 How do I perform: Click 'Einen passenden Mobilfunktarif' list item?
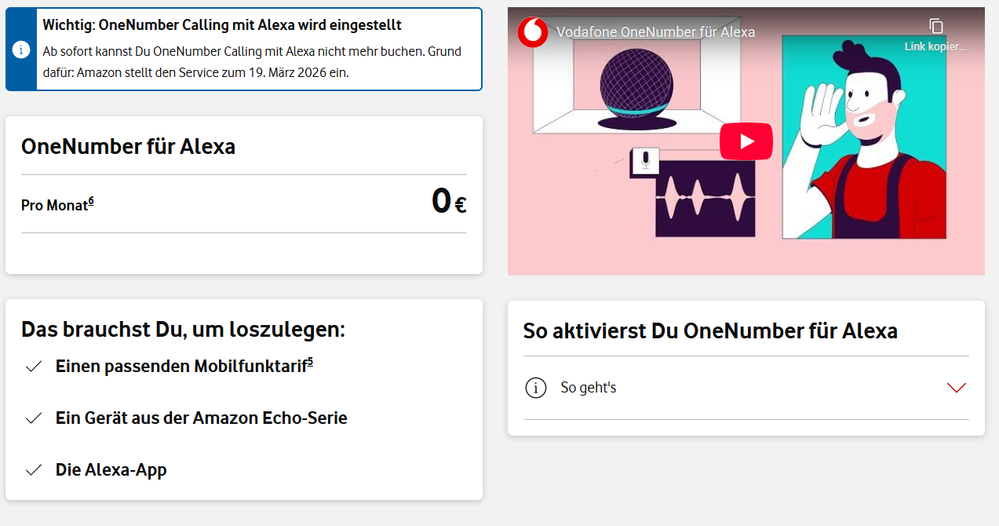click(x=182, y=366)
